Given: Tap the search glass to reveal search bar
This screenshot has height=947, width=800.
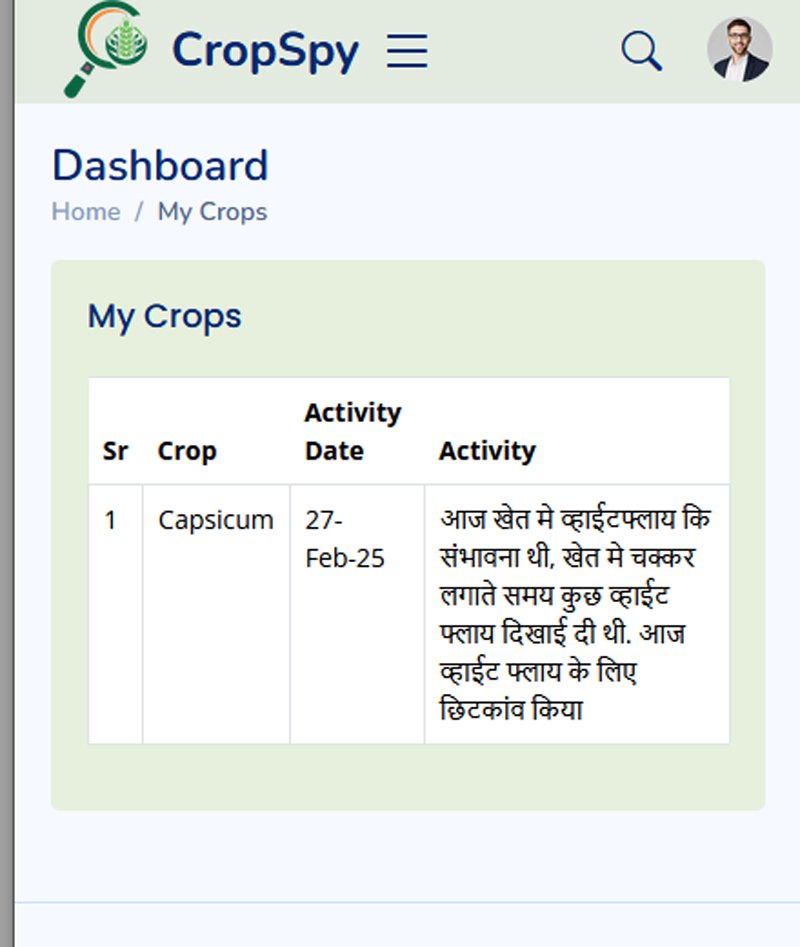Looking at the screenshot, I should point(641,49).
